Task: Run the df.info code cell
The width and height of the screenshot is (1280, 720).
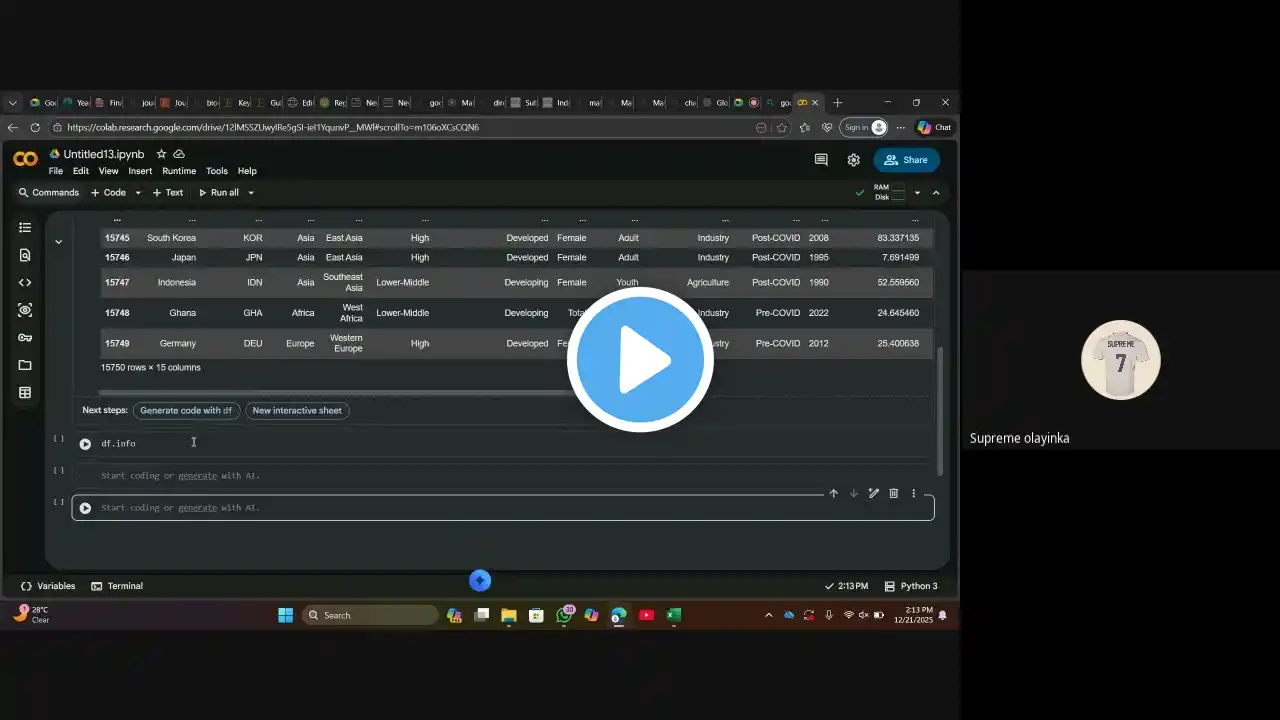Action: click(85, 444)
